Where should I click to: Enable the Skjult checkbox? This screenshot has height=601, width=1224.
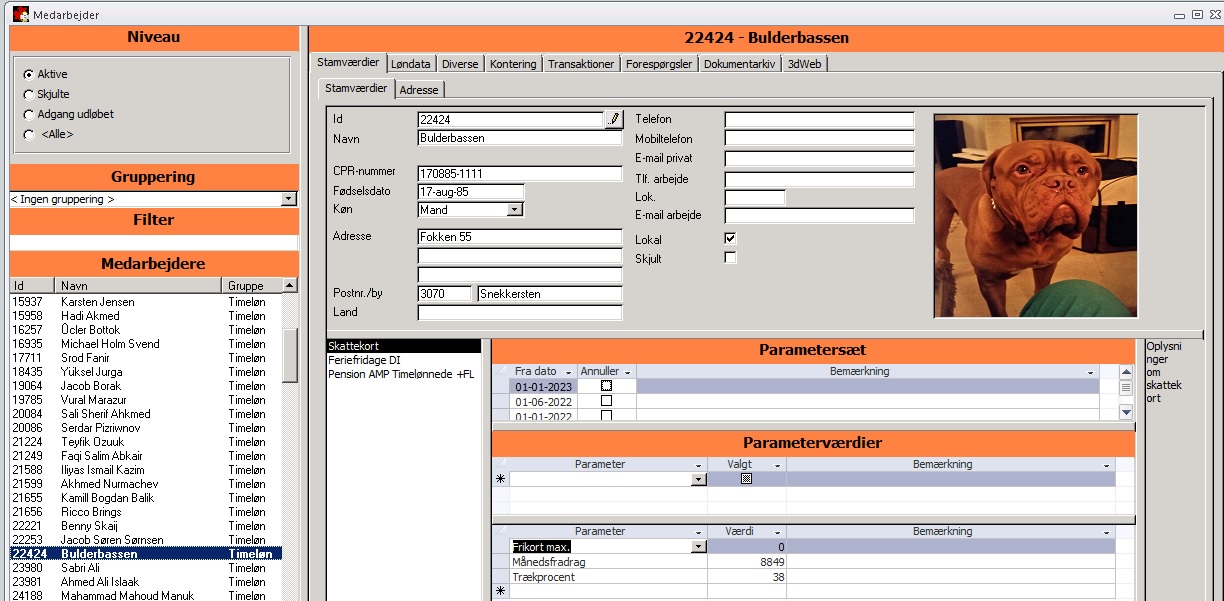[x=730, y=258]
